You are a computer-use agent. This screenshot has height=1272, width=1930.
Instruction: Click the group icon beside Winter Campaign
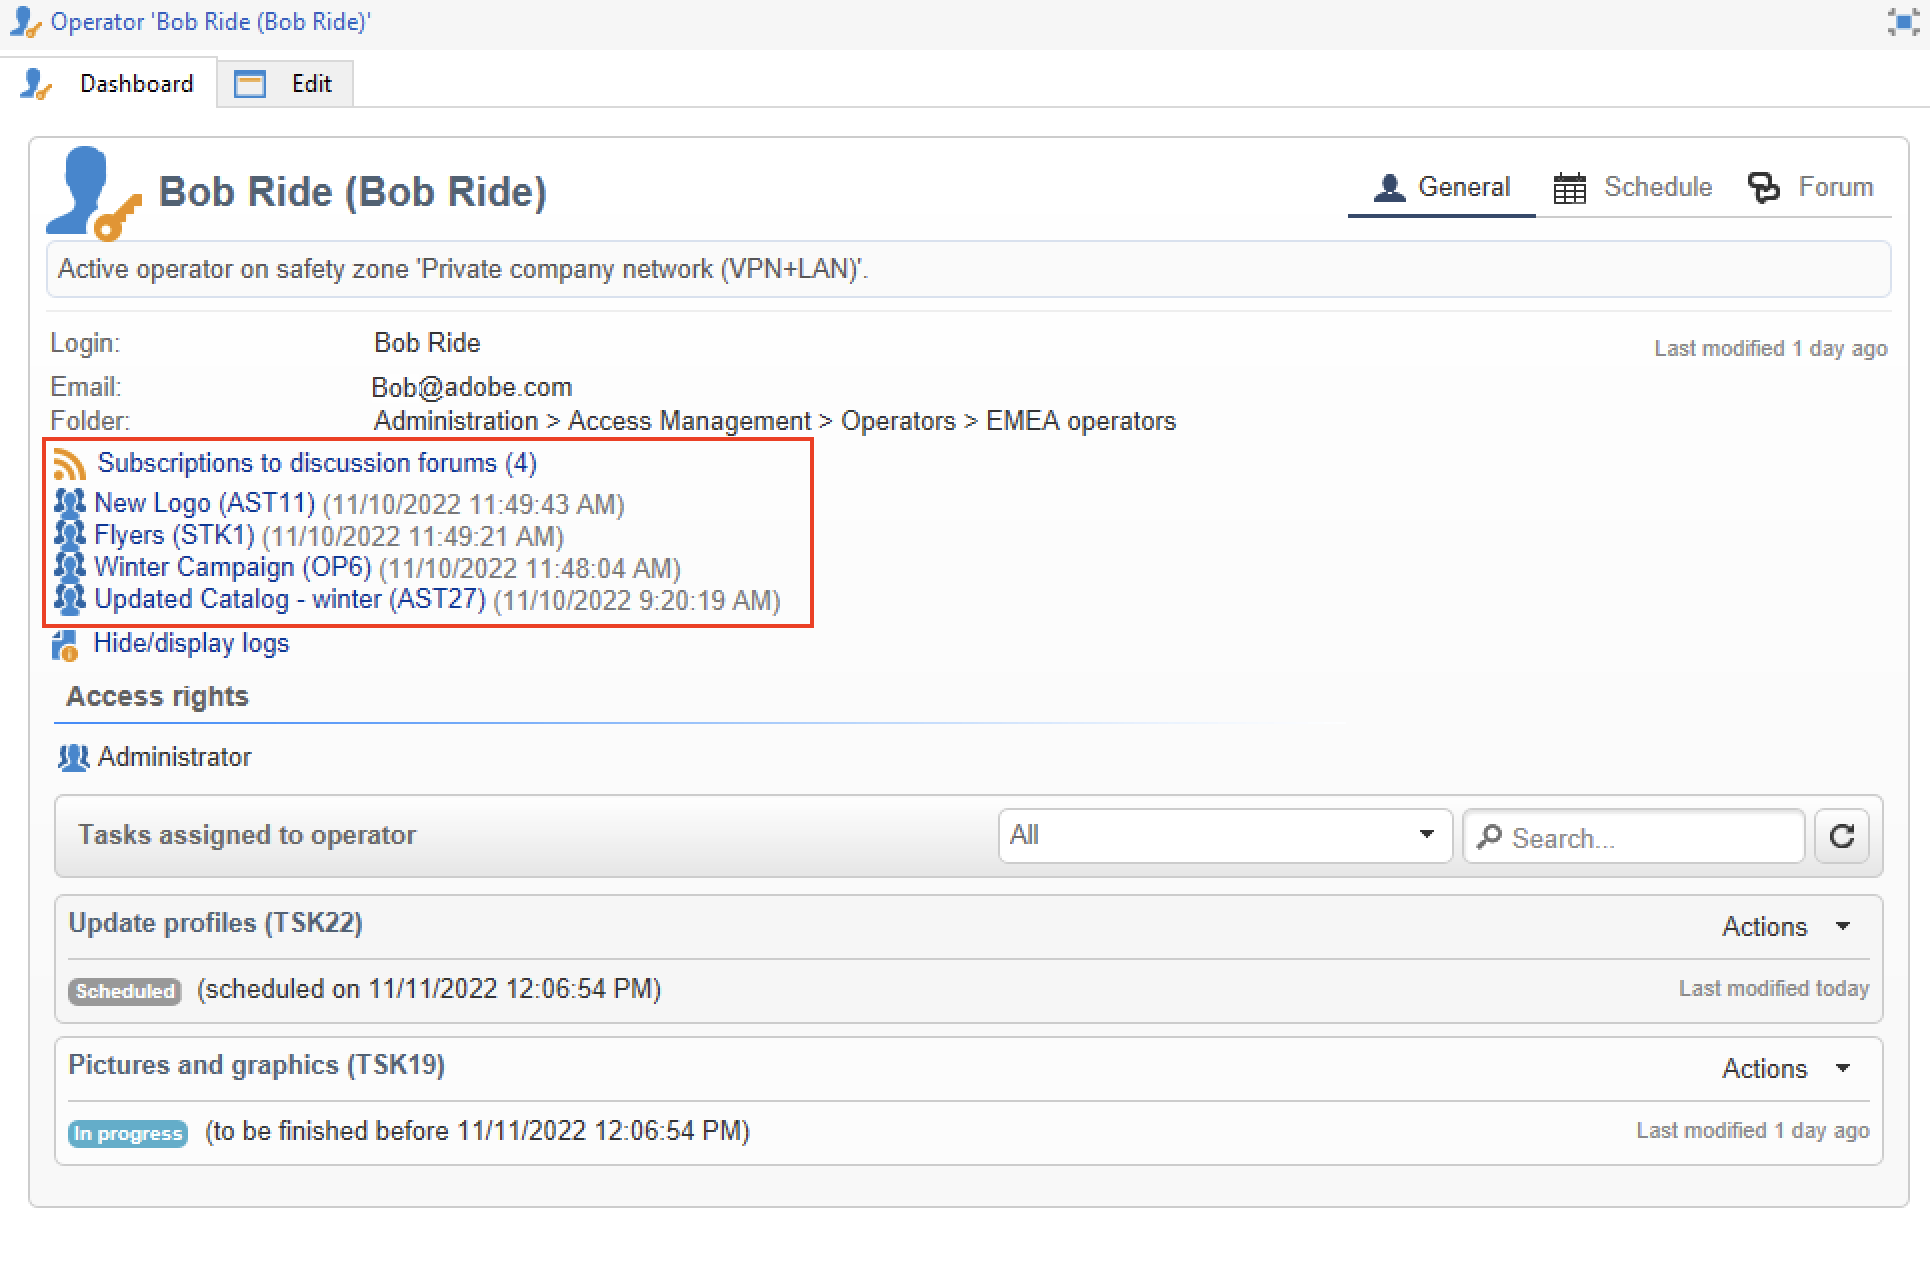tap(69, 567)
